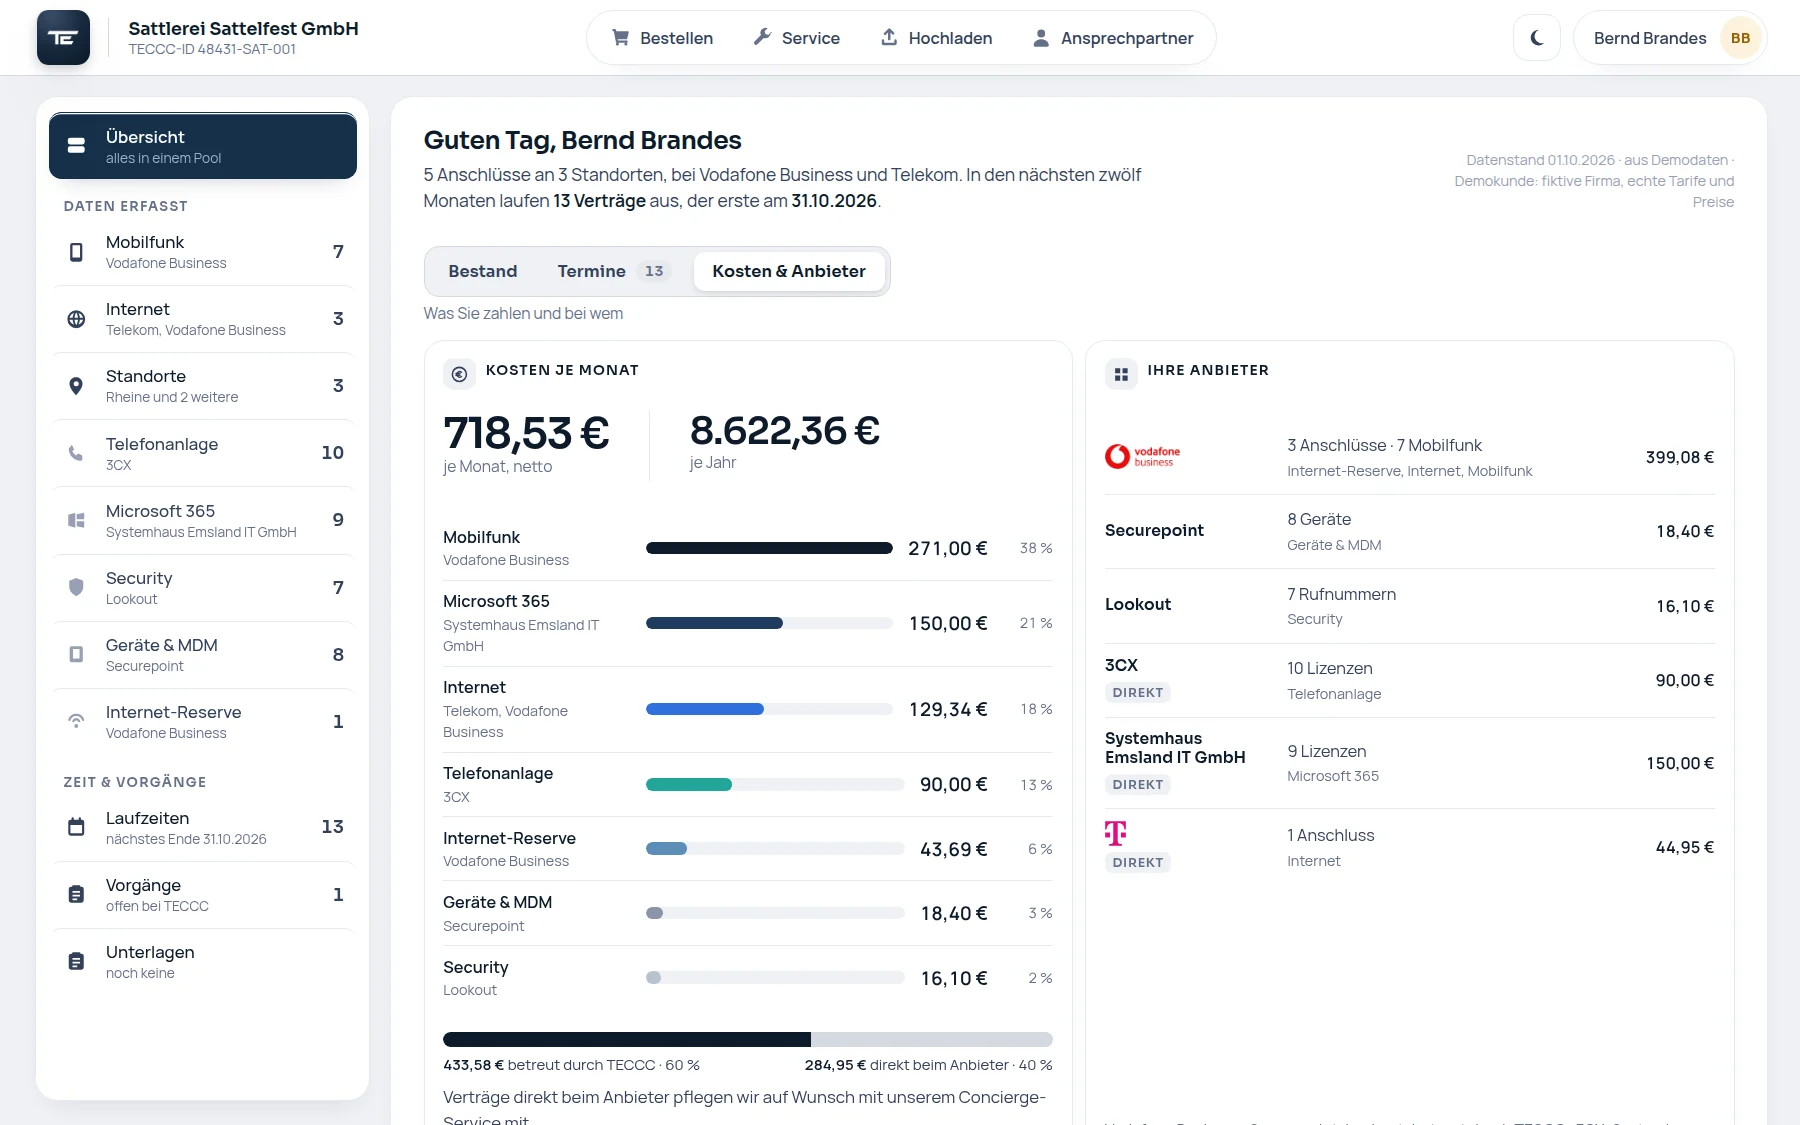The image size is (1800, 1125).
Task: Click the Internet-Reserve wifi icon
Action: coord(76,721)
